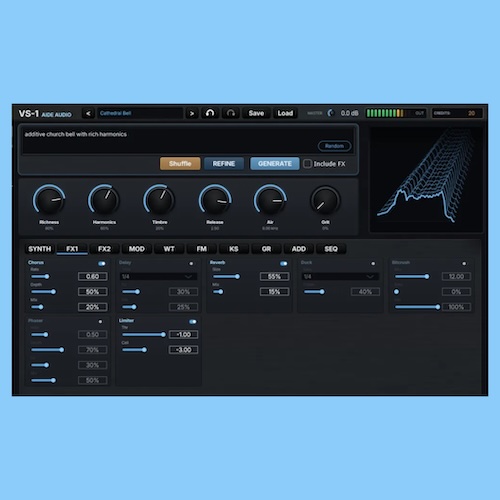Click the Bitcrush 100% mix slider
Screen dimensions: 500x500
(417, 307)
